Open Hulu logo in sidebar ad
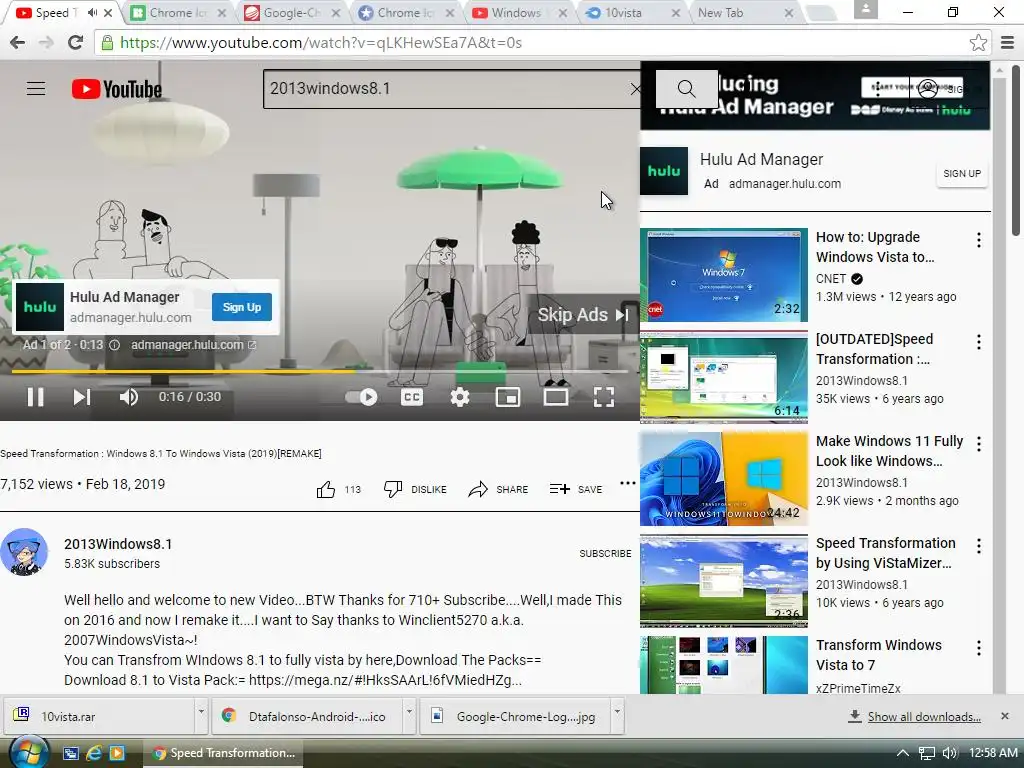This screenshot has width=1024, height=768. coord(664,171)
